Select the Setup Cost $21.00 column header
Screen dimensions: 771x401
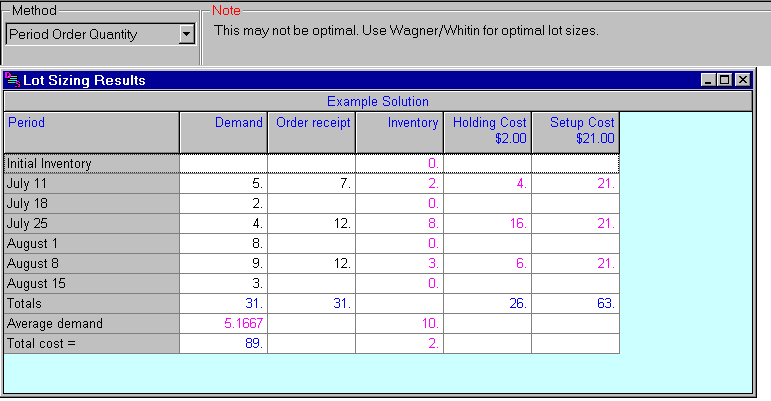click(575, 131)
